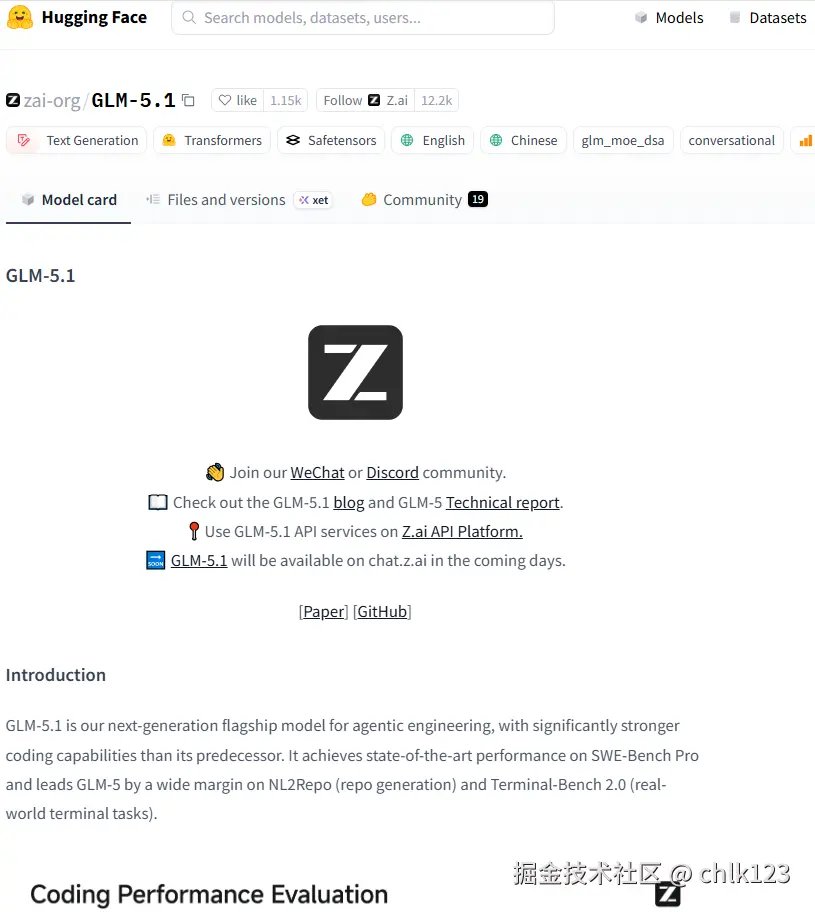
Task: Open the Community tab
Action: tap(422, 200)
